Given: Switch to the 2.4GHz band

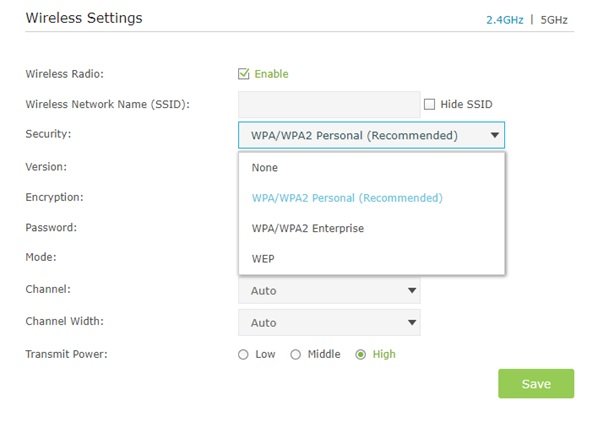Looking at the screenshot, I should pyautogui.click(x=504, y=20).
